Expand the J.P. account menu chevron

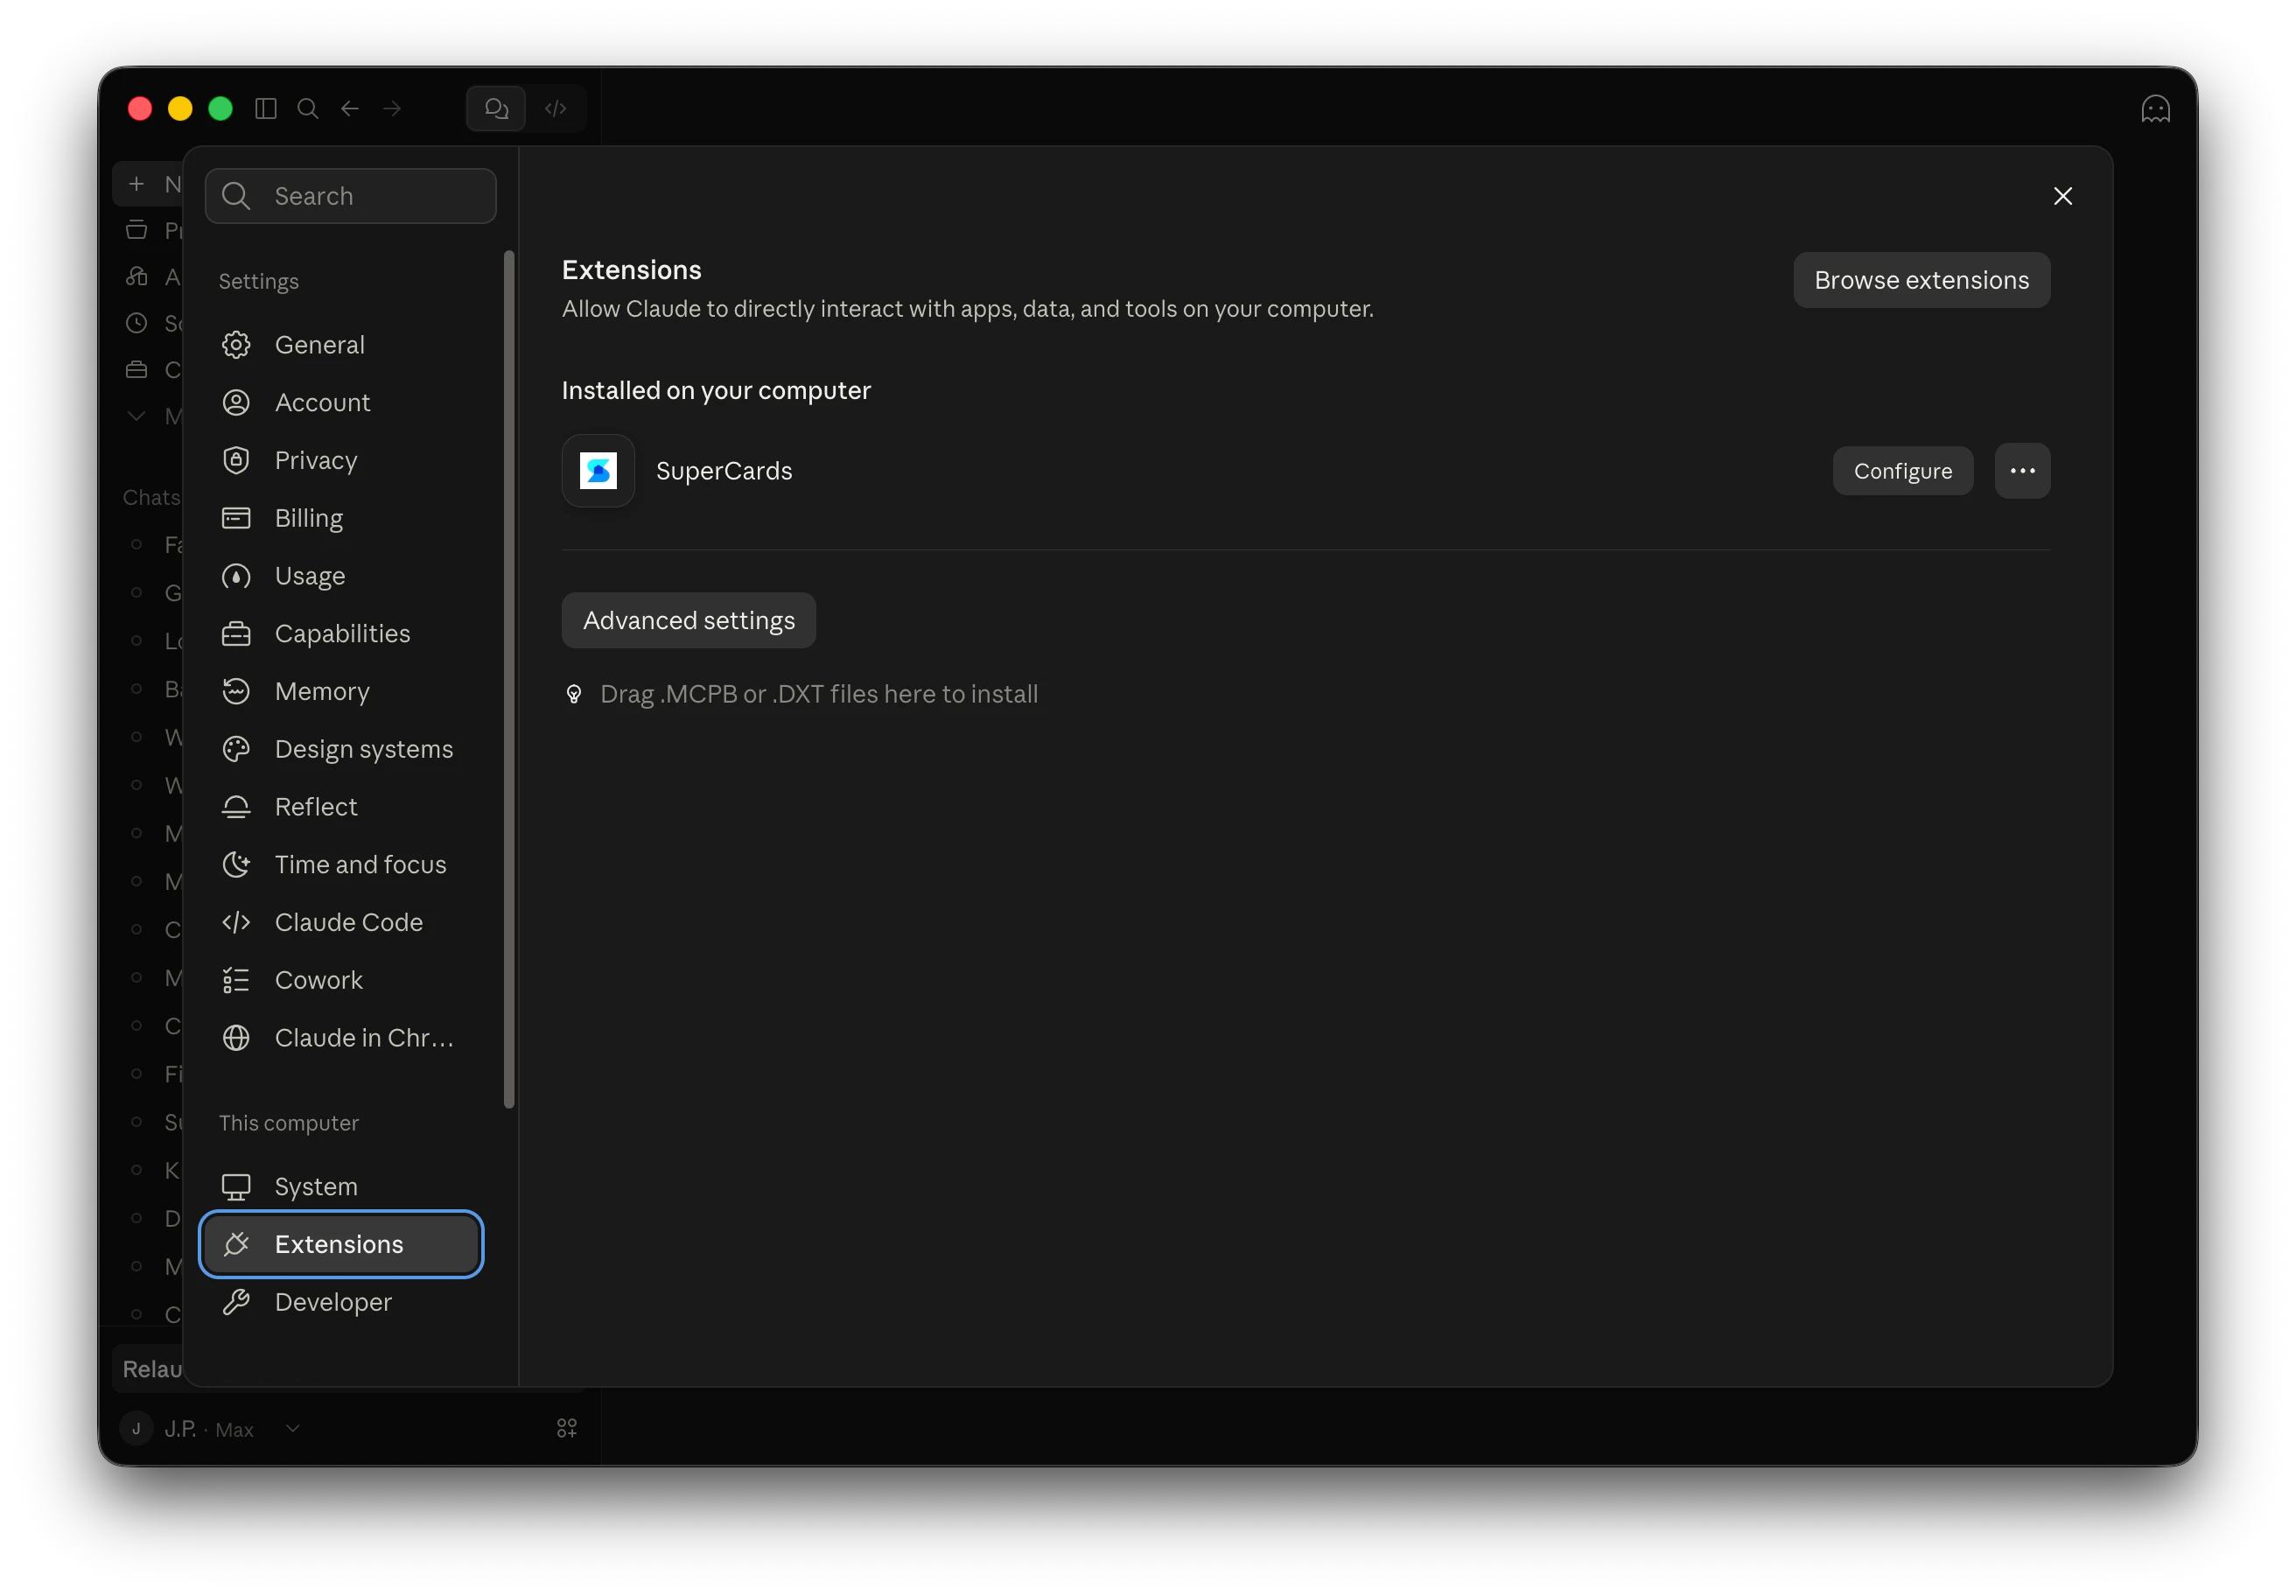click(292, 1429)
